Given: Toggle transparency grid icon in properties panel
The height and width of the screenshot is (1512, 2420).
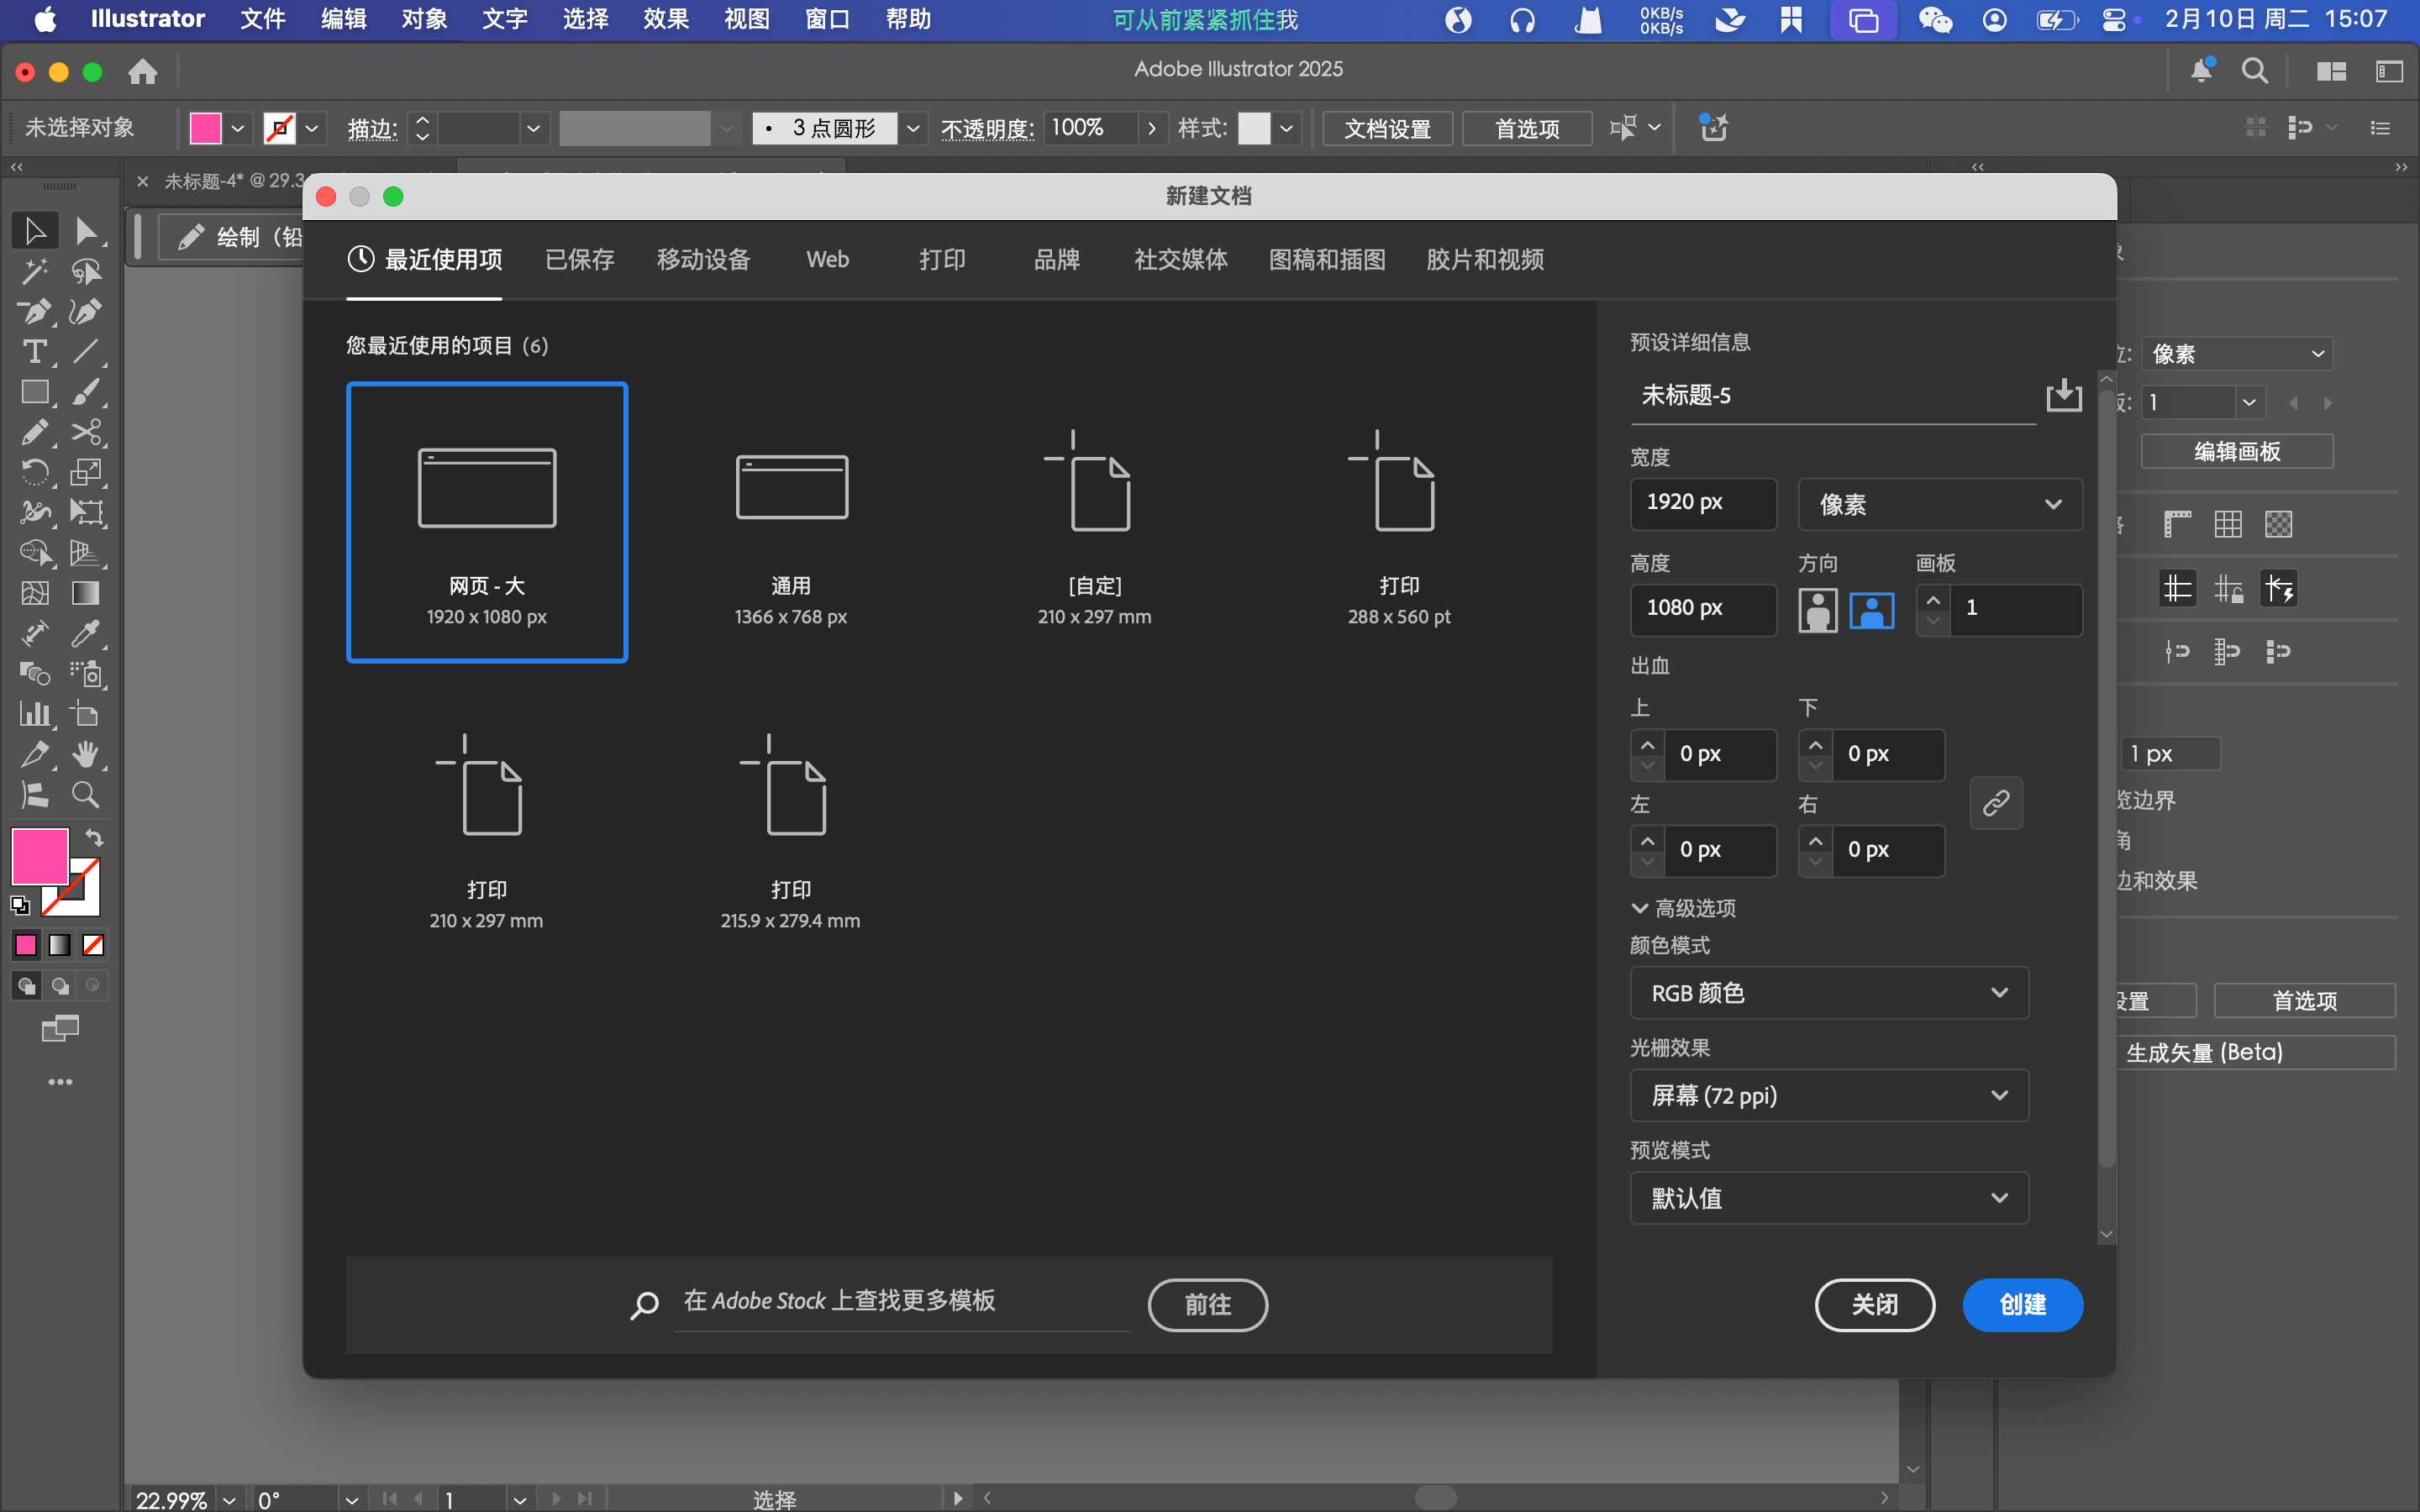Looking at the screenshot, I should pos(2279,524).
